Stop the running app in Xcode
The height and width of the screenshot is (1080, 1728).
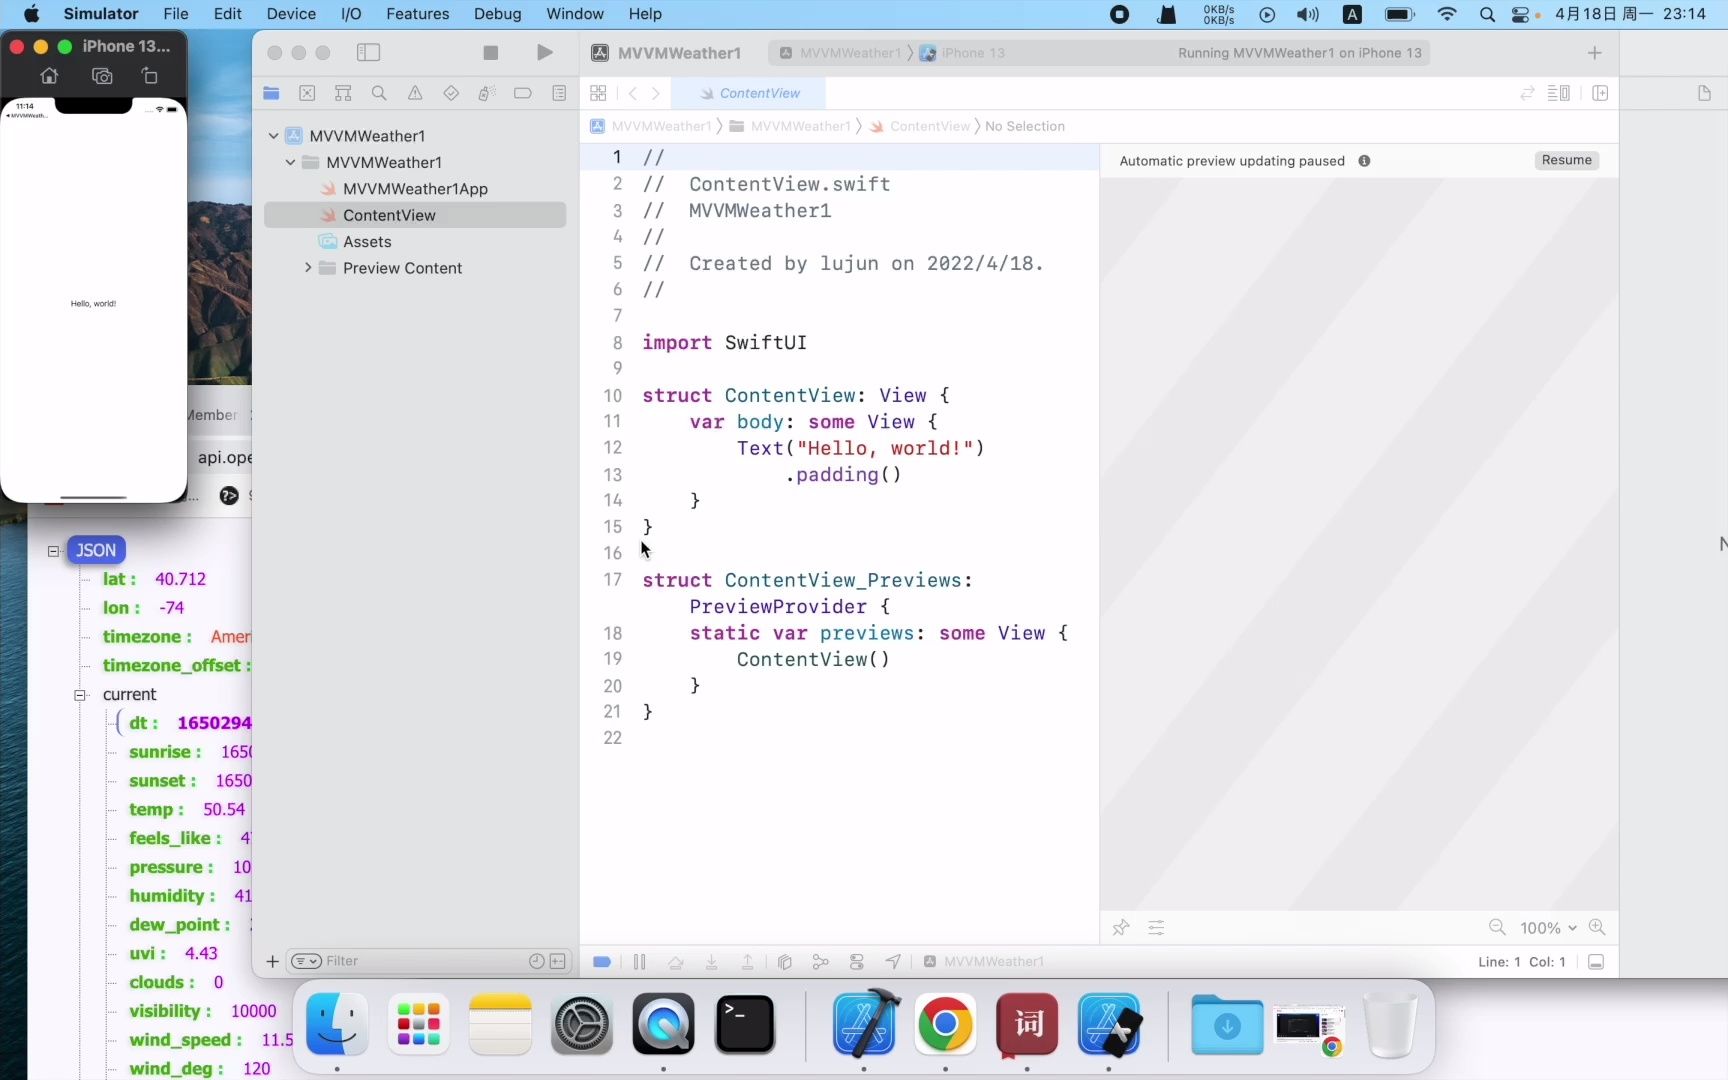point(490,53)
